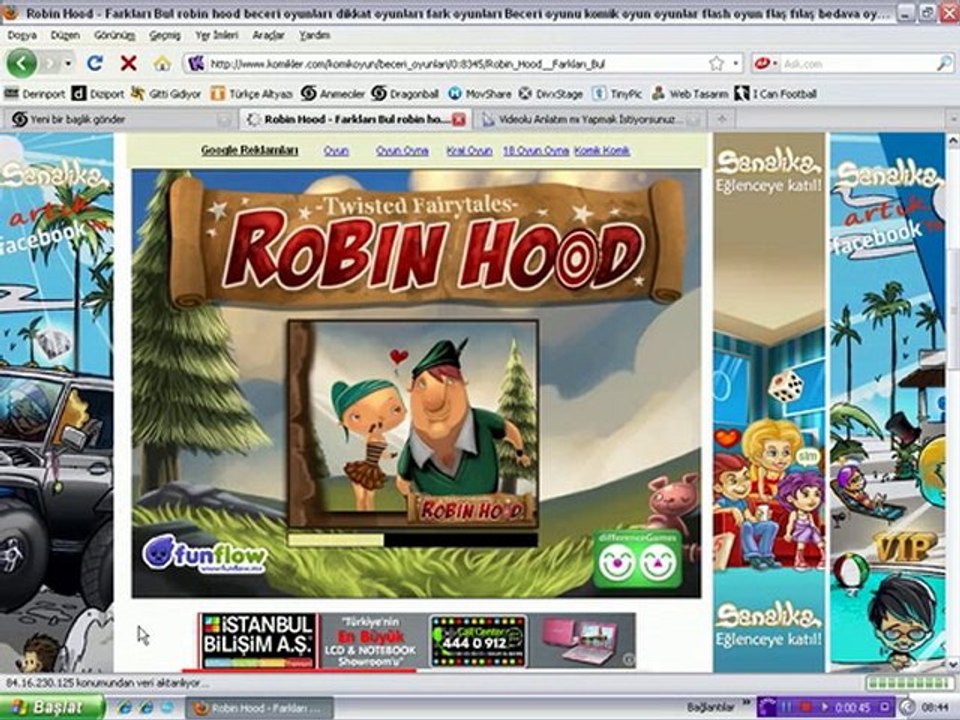The width and height of the screenshot is (960, 720).
Task: Click the Robin Hood loading picture
Action: tap(413, 424)
